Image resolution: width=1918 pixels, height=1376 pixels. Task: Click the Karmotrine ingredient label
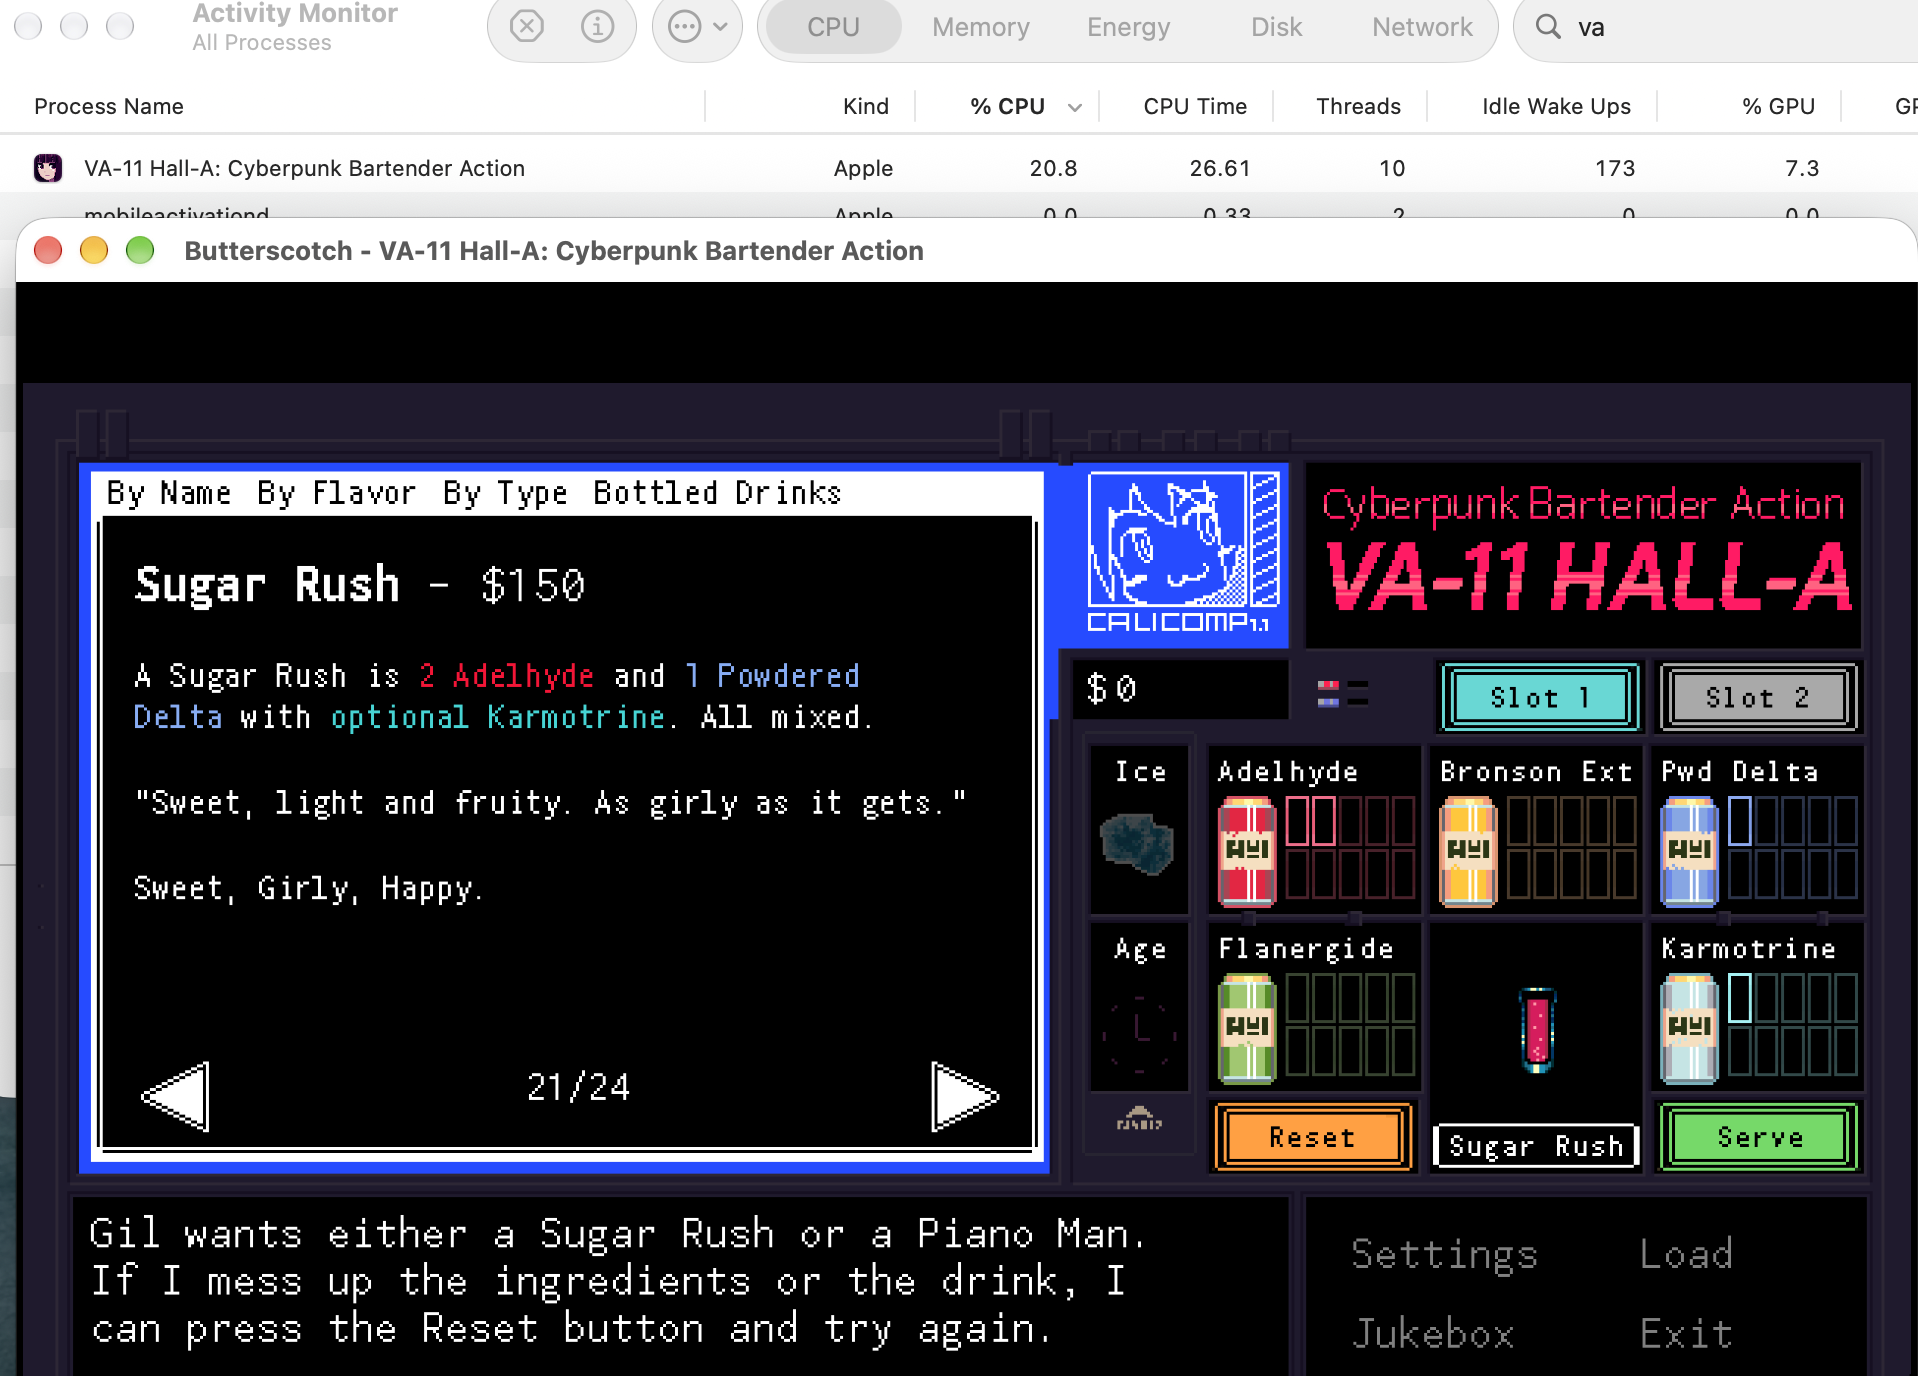(x=1748, y=949)
